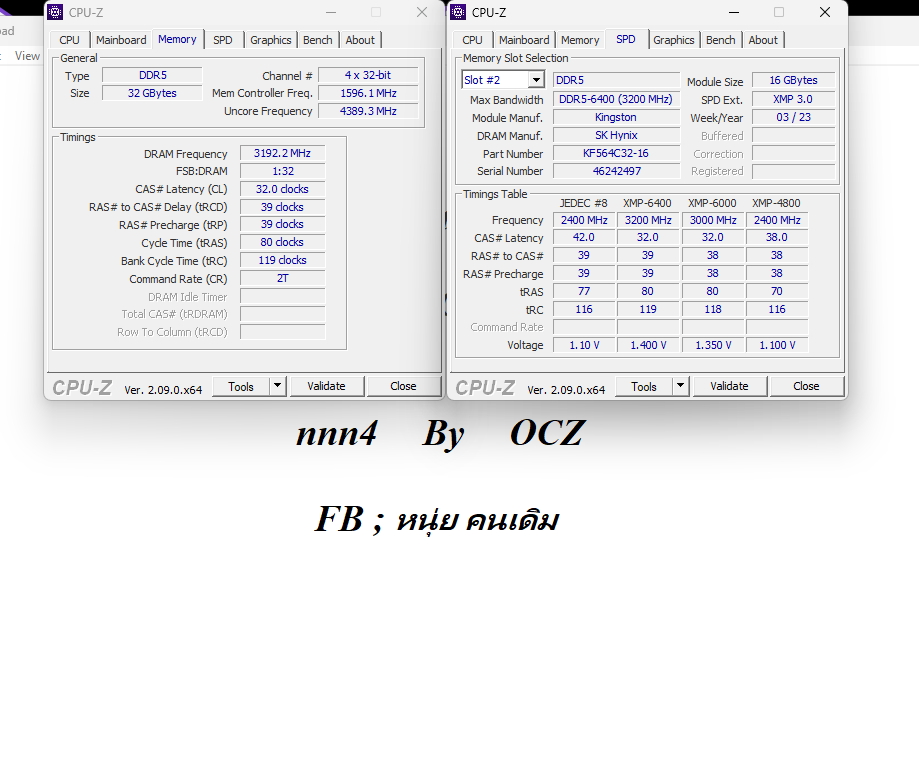Click the Cycle Time value "80 clocks"
This screenshot has height=760, width=919.
click(282, 242)
